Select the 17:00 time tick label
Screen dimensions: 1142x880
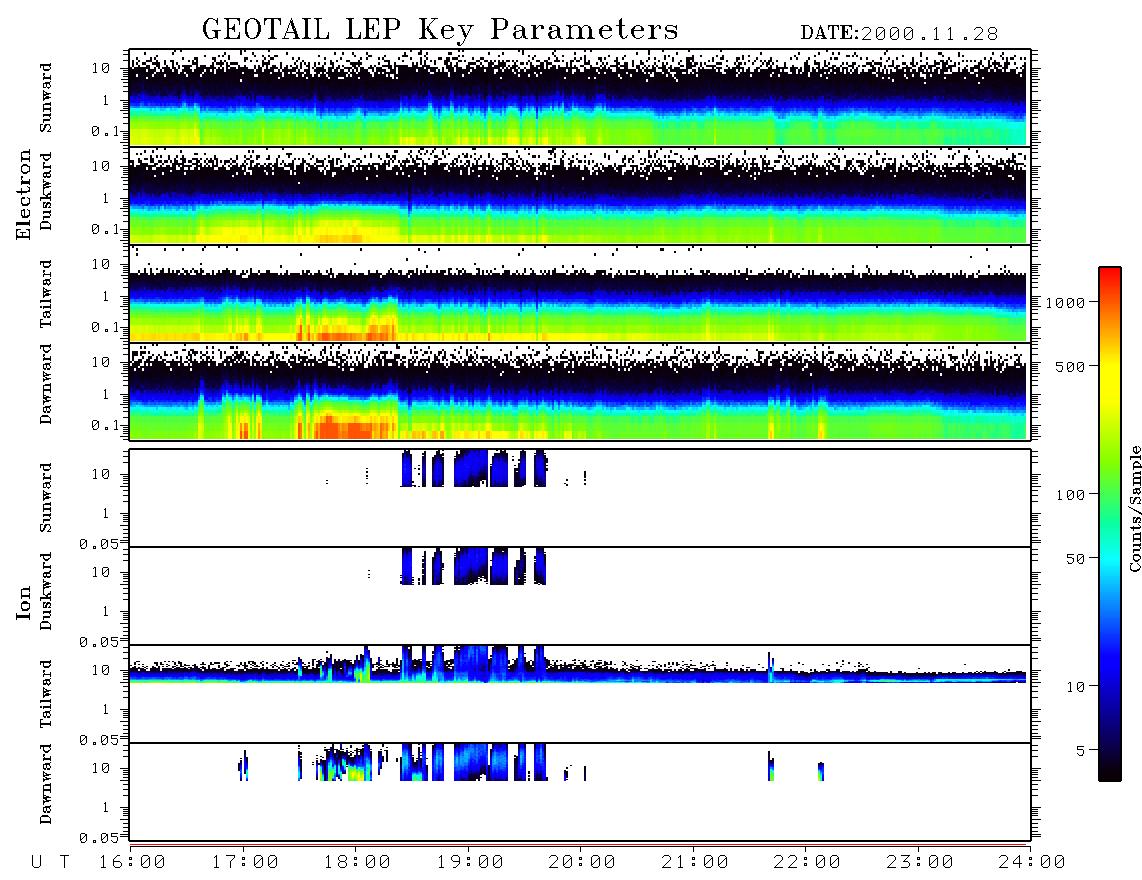click(245, 863)
